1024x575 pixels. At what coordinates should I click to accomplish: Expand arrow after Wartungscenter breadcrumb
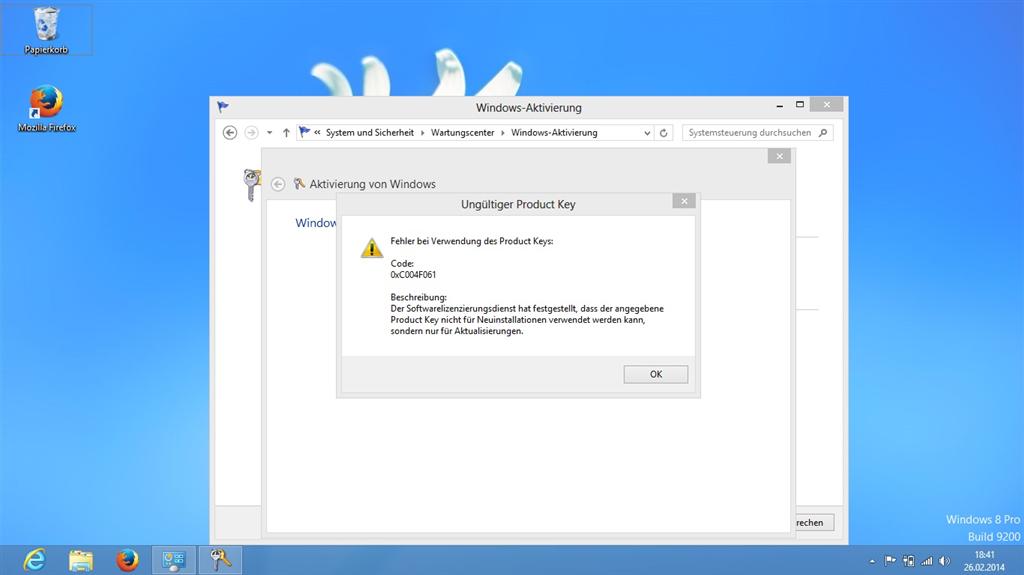tap(503, 133)
